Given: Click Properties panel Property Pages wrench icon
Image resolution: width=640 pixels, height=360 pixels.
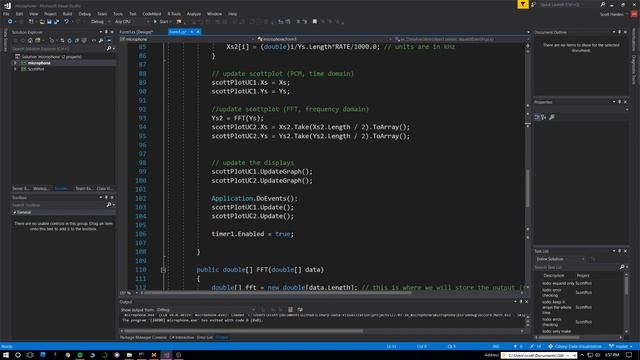Looking at the screenshot, I should [552, 118].
